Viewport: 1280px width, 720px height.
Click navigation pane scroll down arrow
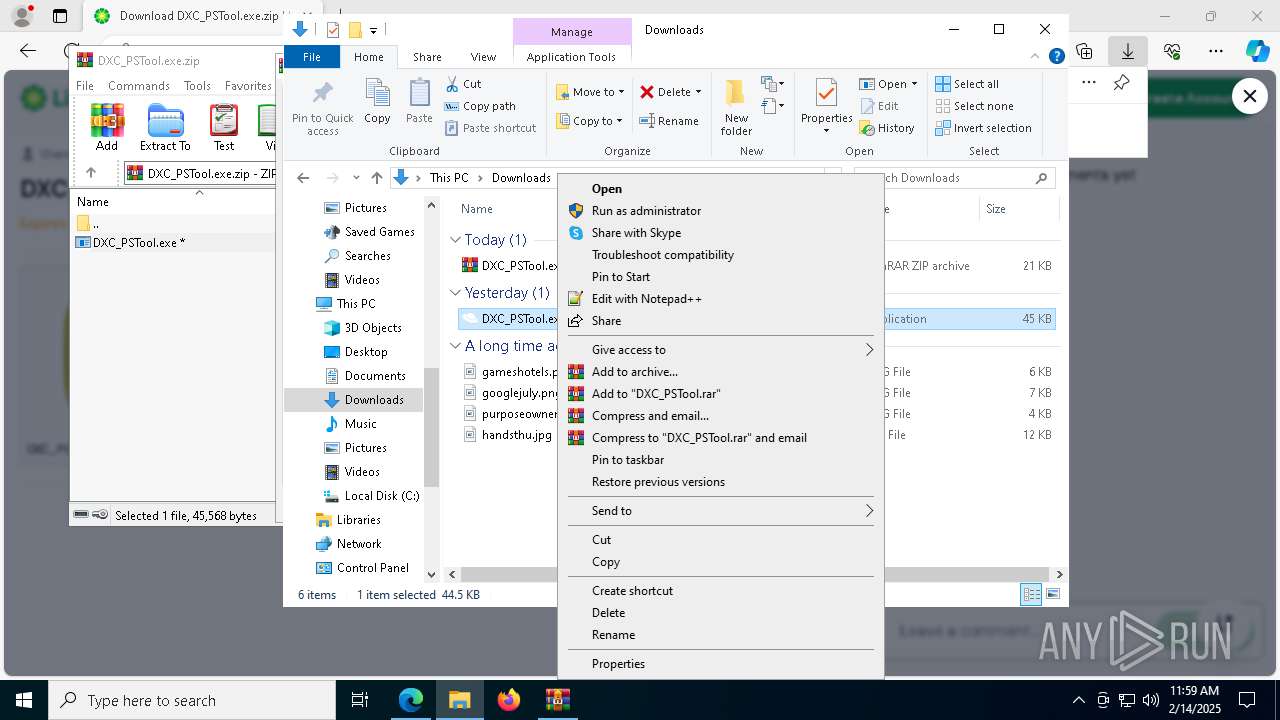click(432, 574)
